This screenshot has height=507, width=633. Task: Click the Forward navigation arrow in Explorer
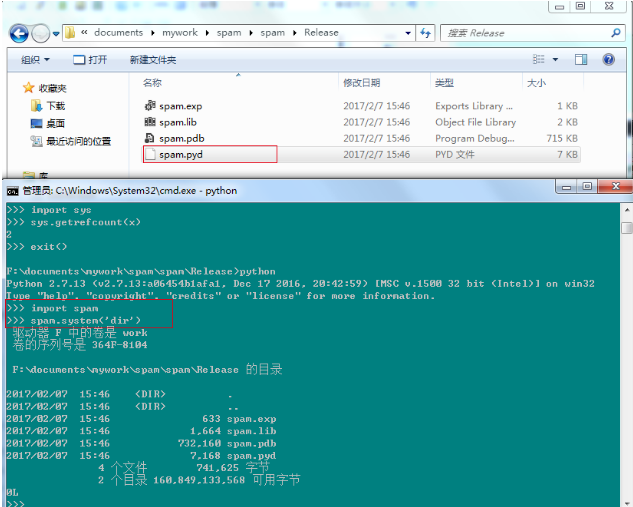41,33
